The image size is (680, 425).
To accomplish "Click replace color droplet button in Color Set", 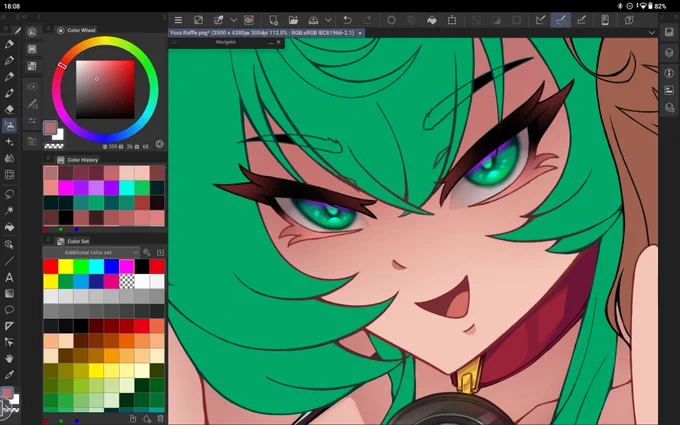I will point(147,419).
